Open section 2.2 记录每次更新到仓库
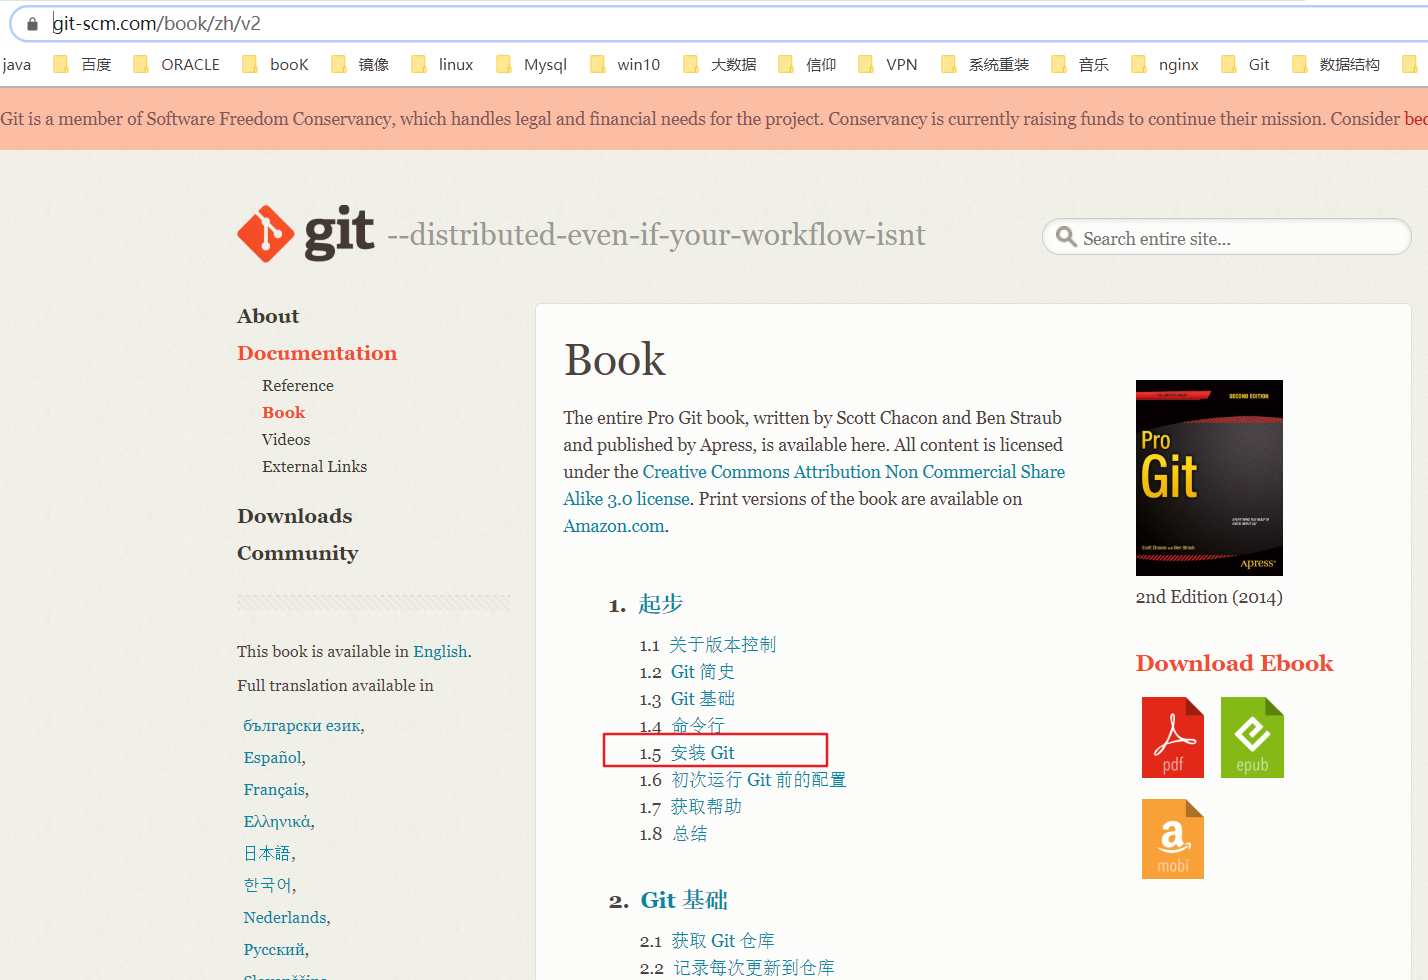Image resolution: width=1428 pixels, height=980 pixels. pos(754,968)
